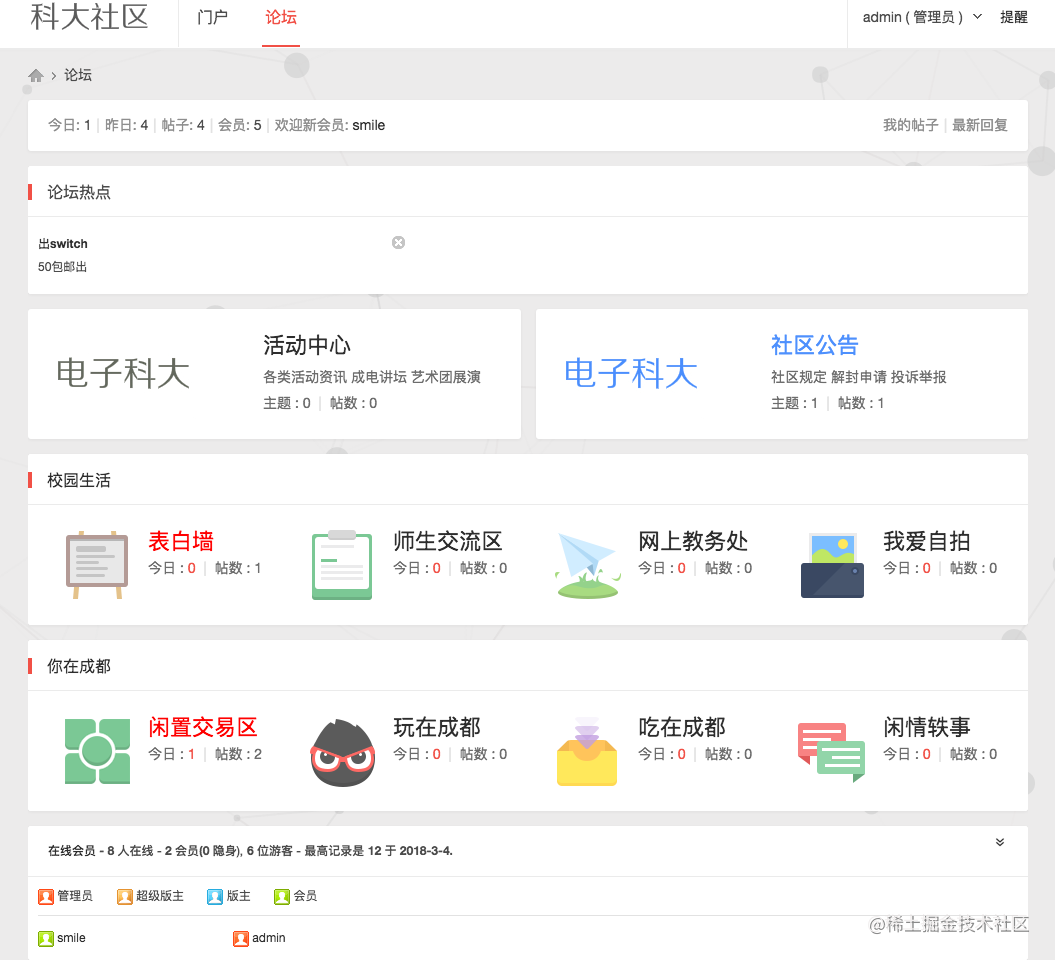The image size is (1055, 960).
Task: Select the 论坛 tab
Action: pos(281,17)
